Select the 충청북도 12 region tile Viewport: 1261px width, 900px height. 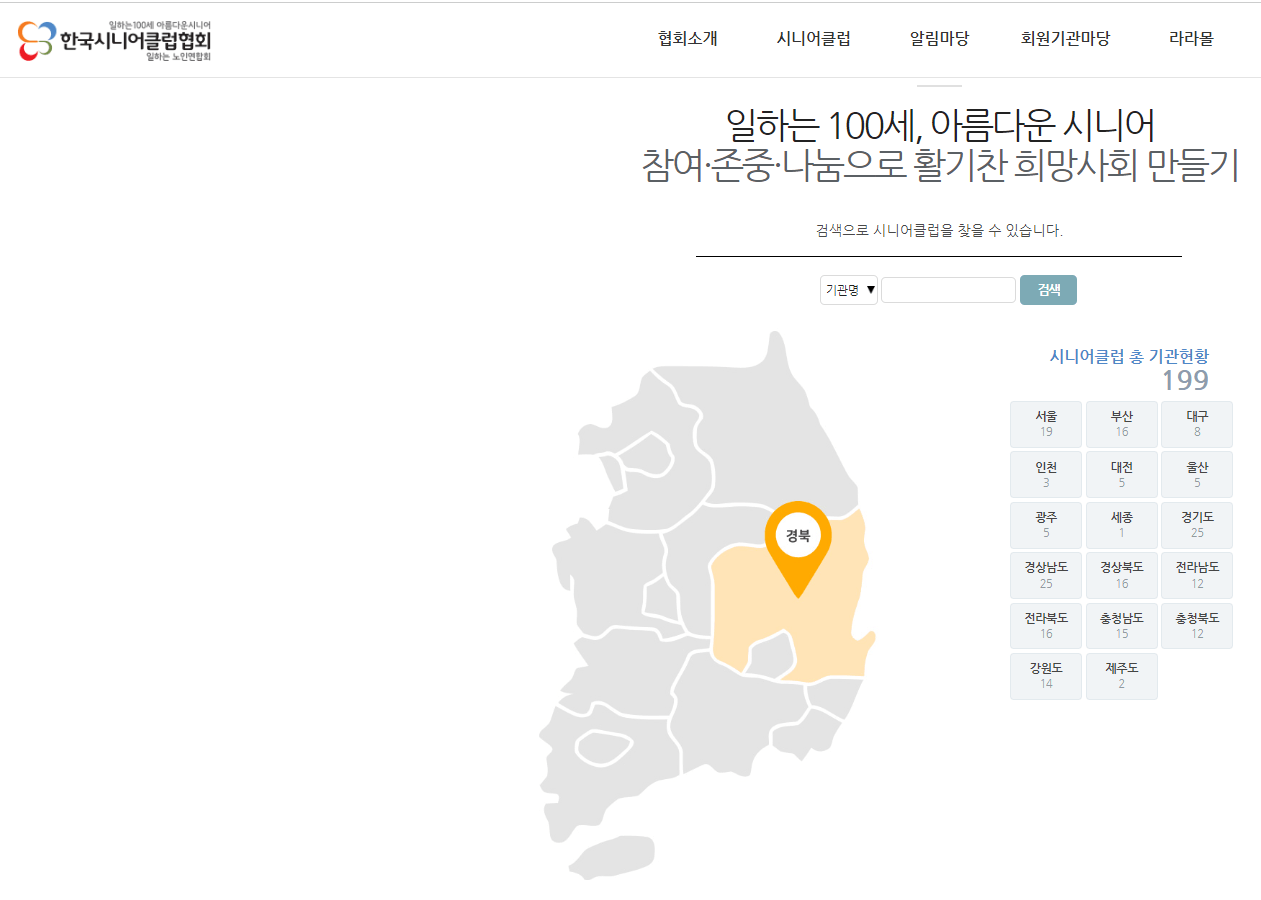(x=1197, y=626)
